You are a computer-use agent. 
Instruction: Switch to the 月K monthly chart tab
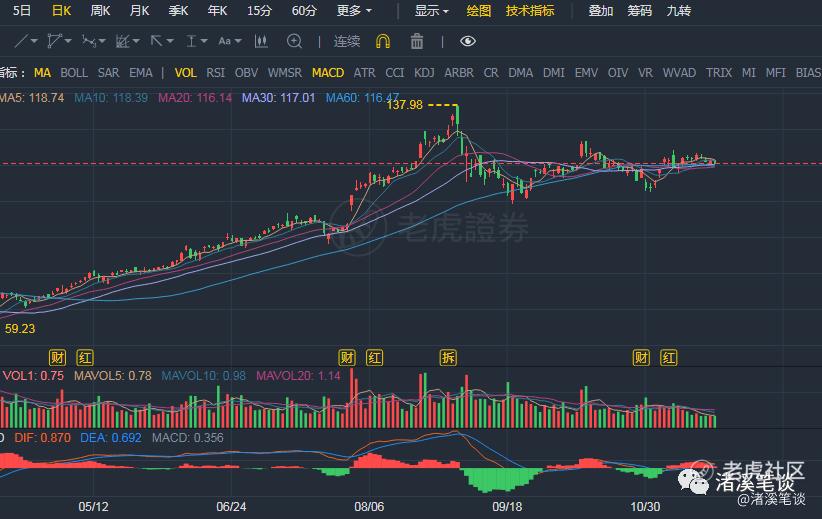click(139, 10)
